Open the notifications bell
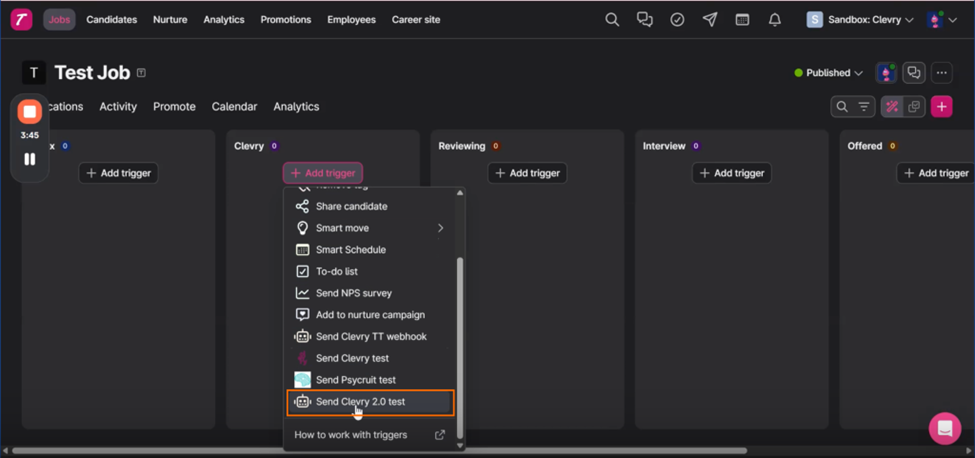 click(775, 20)
